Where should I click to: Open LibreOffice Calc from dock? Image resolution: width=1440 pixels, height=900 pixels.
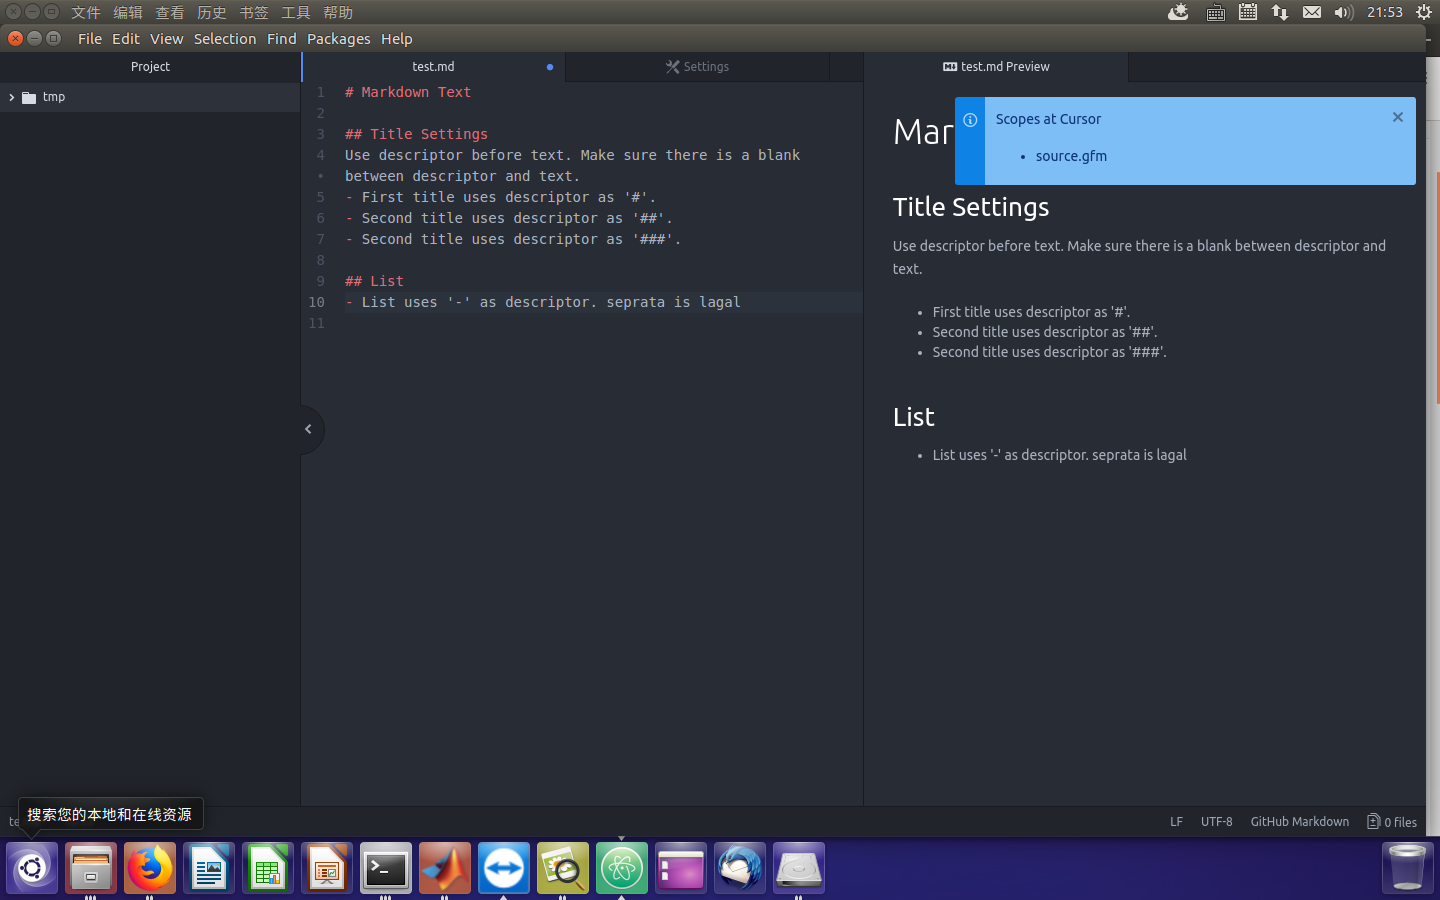(268, 868)
